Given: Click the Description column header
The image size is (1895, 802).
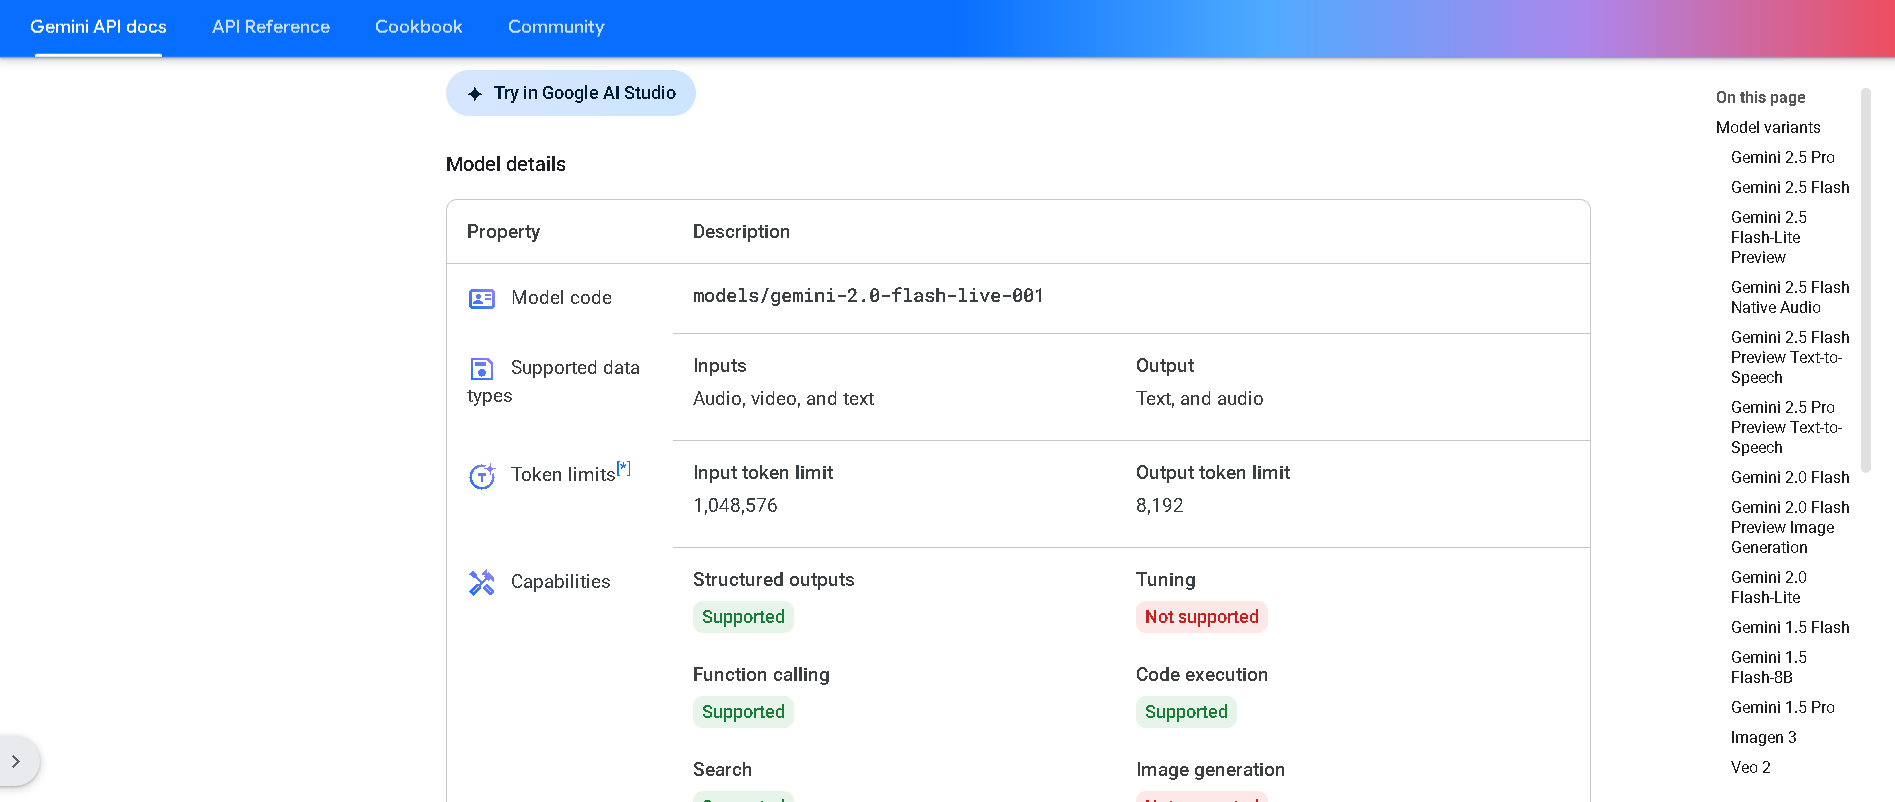Looking at the screenshot, I should point(741,232).
